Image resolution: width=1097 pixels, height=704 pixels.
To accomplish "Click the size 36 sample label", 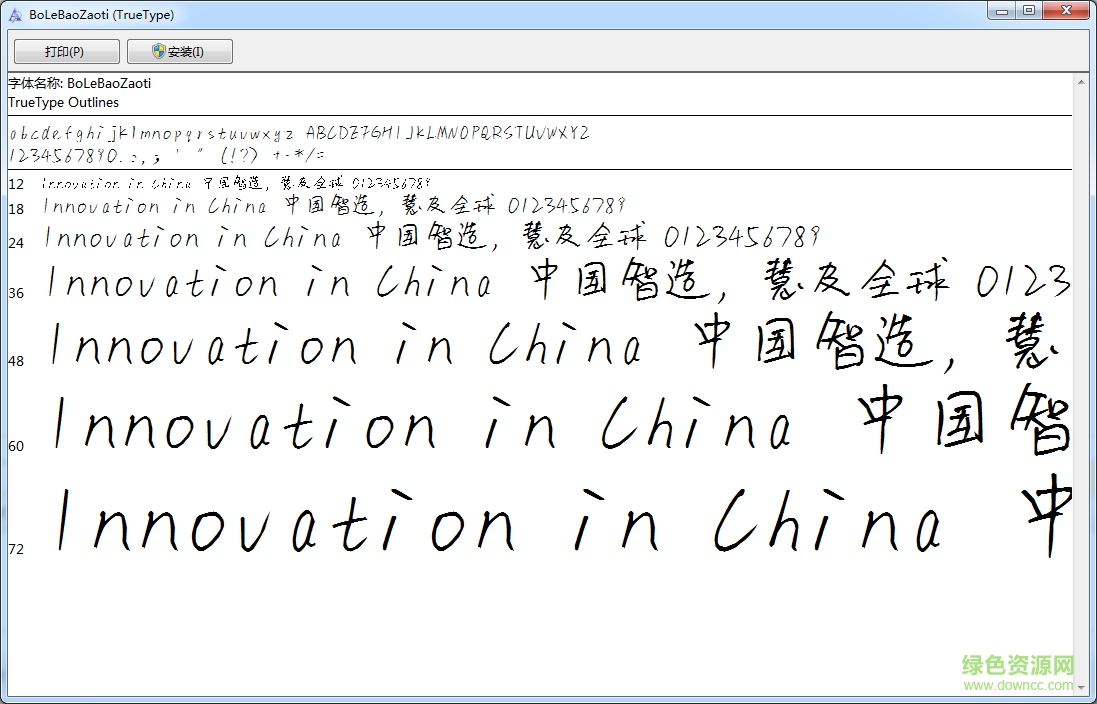I will (16, 293).
